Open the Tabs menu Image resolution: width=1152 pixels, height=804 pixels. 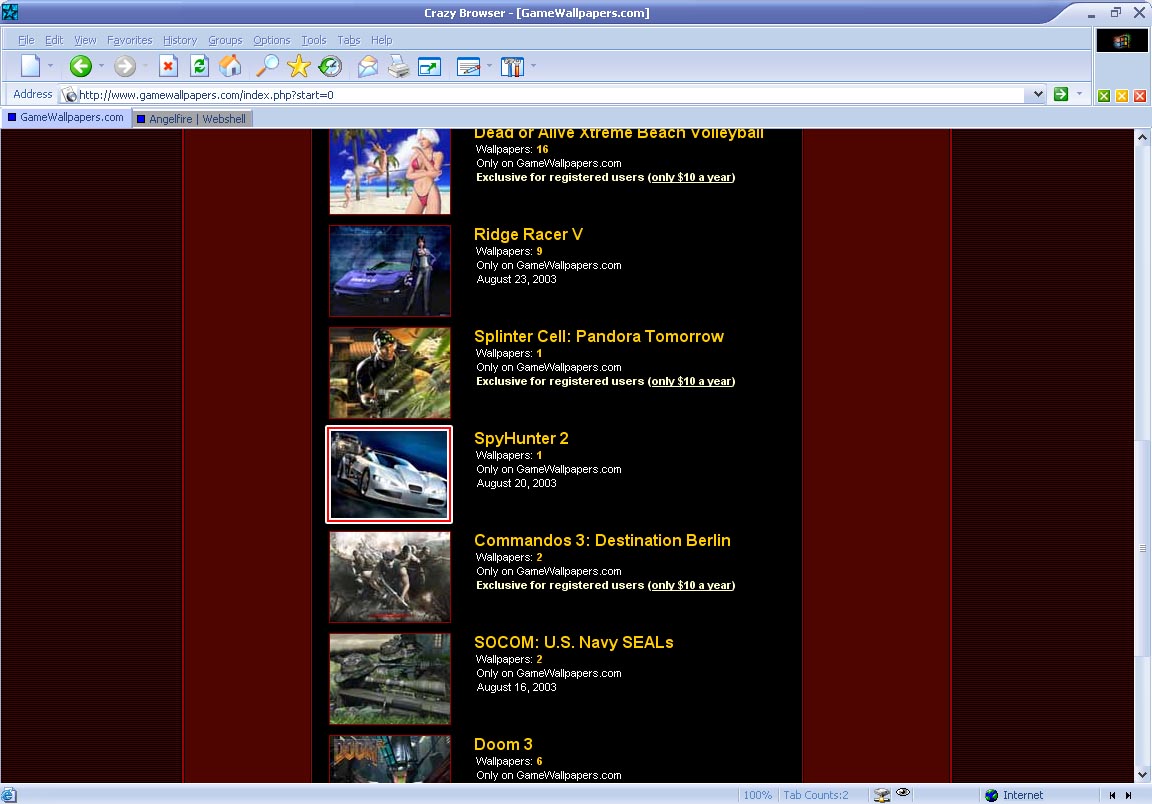pyautogui.click(x=349, y=40)
